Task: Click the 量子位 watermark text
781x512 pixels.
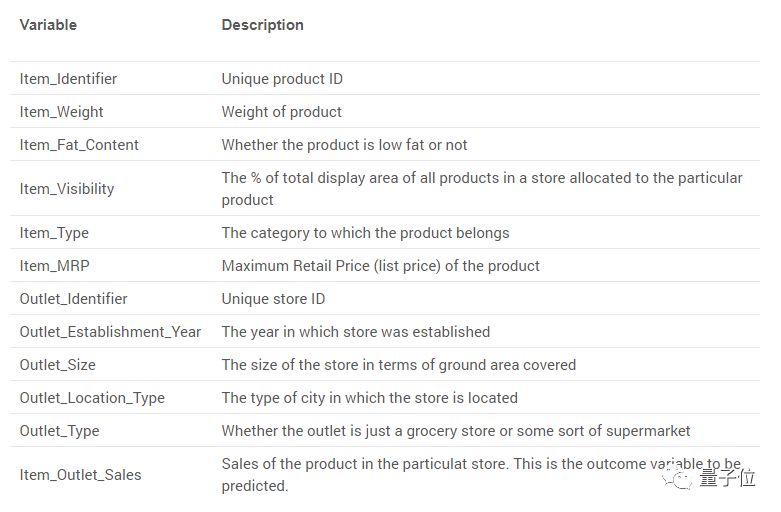Action: 728,482
